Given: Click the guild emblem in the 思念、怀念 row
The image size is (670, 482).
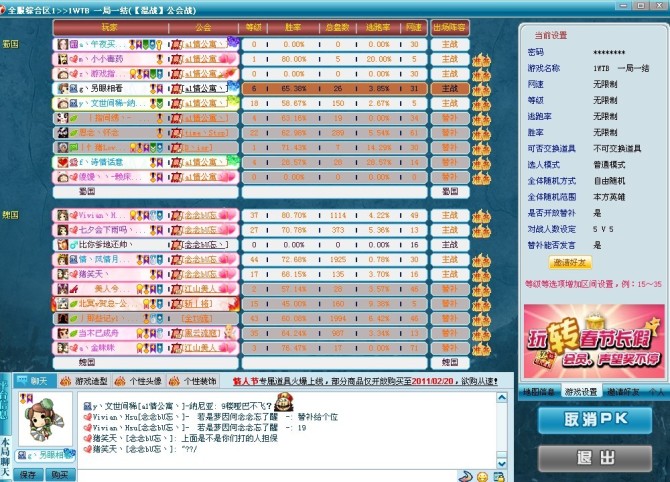Looking at the screenshot, I should (x=176, y=133).
